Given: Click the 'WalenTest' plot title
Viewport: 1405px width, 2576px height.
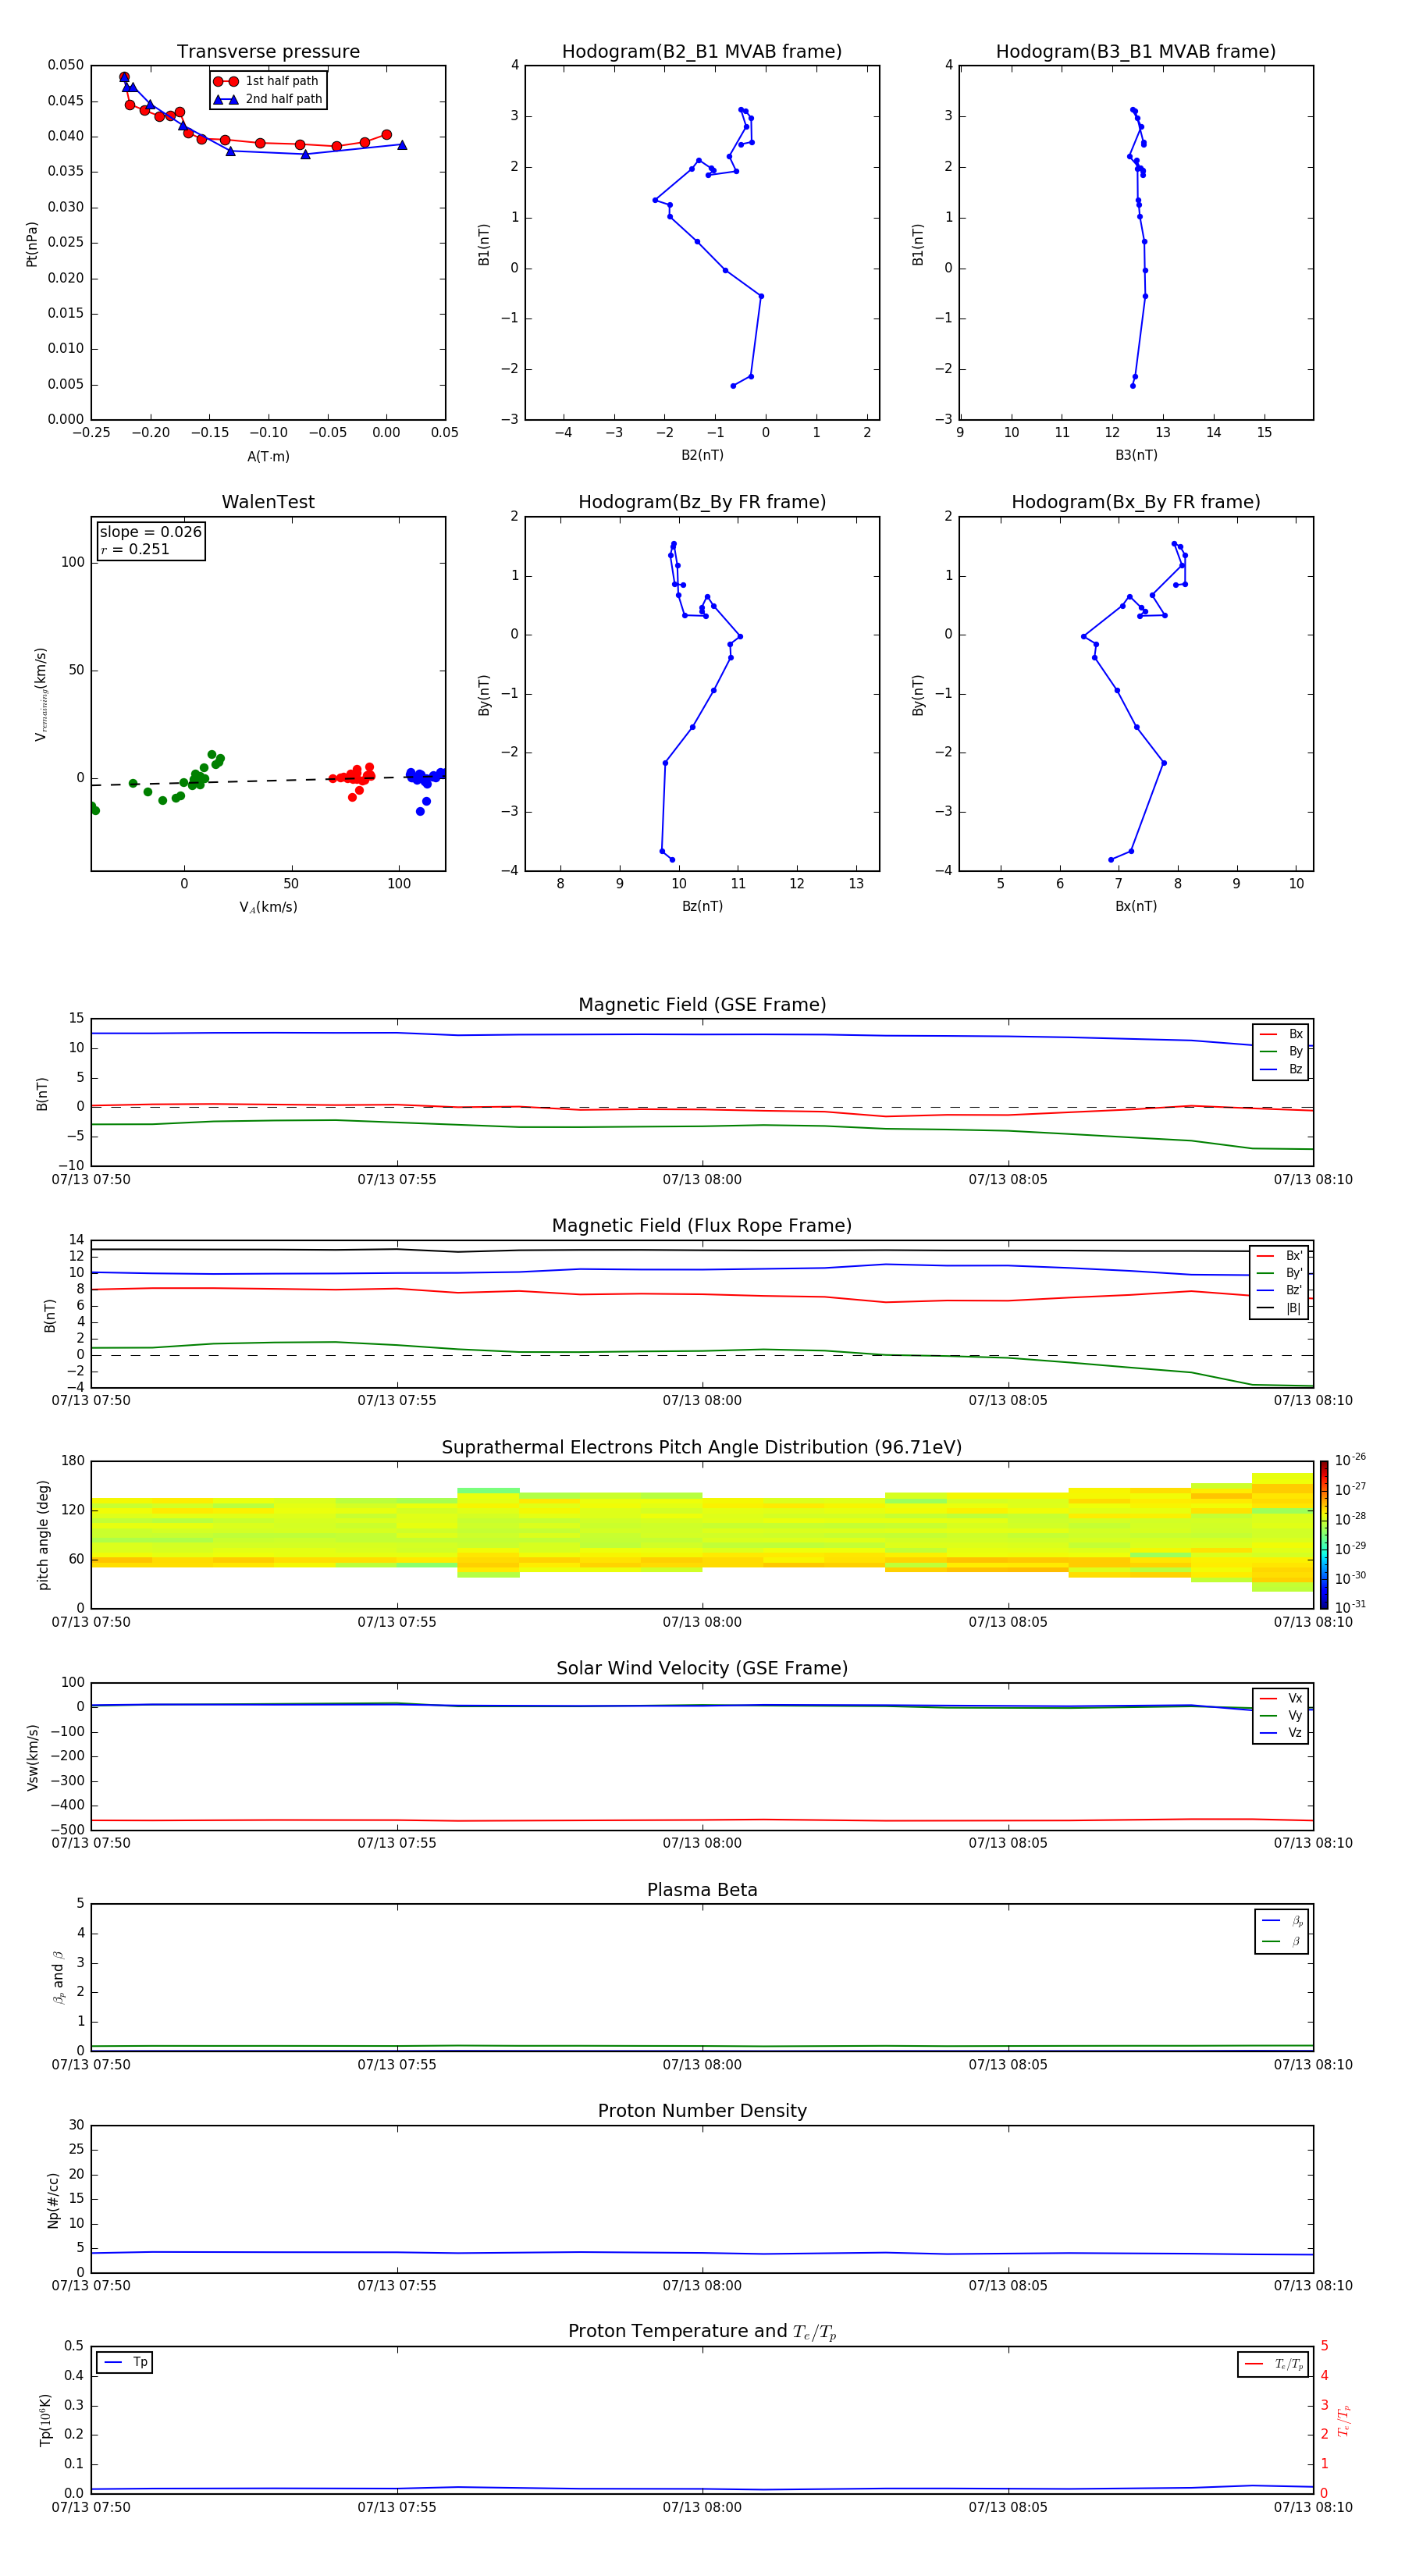Looking at the screenshot, I should [268, 502].
